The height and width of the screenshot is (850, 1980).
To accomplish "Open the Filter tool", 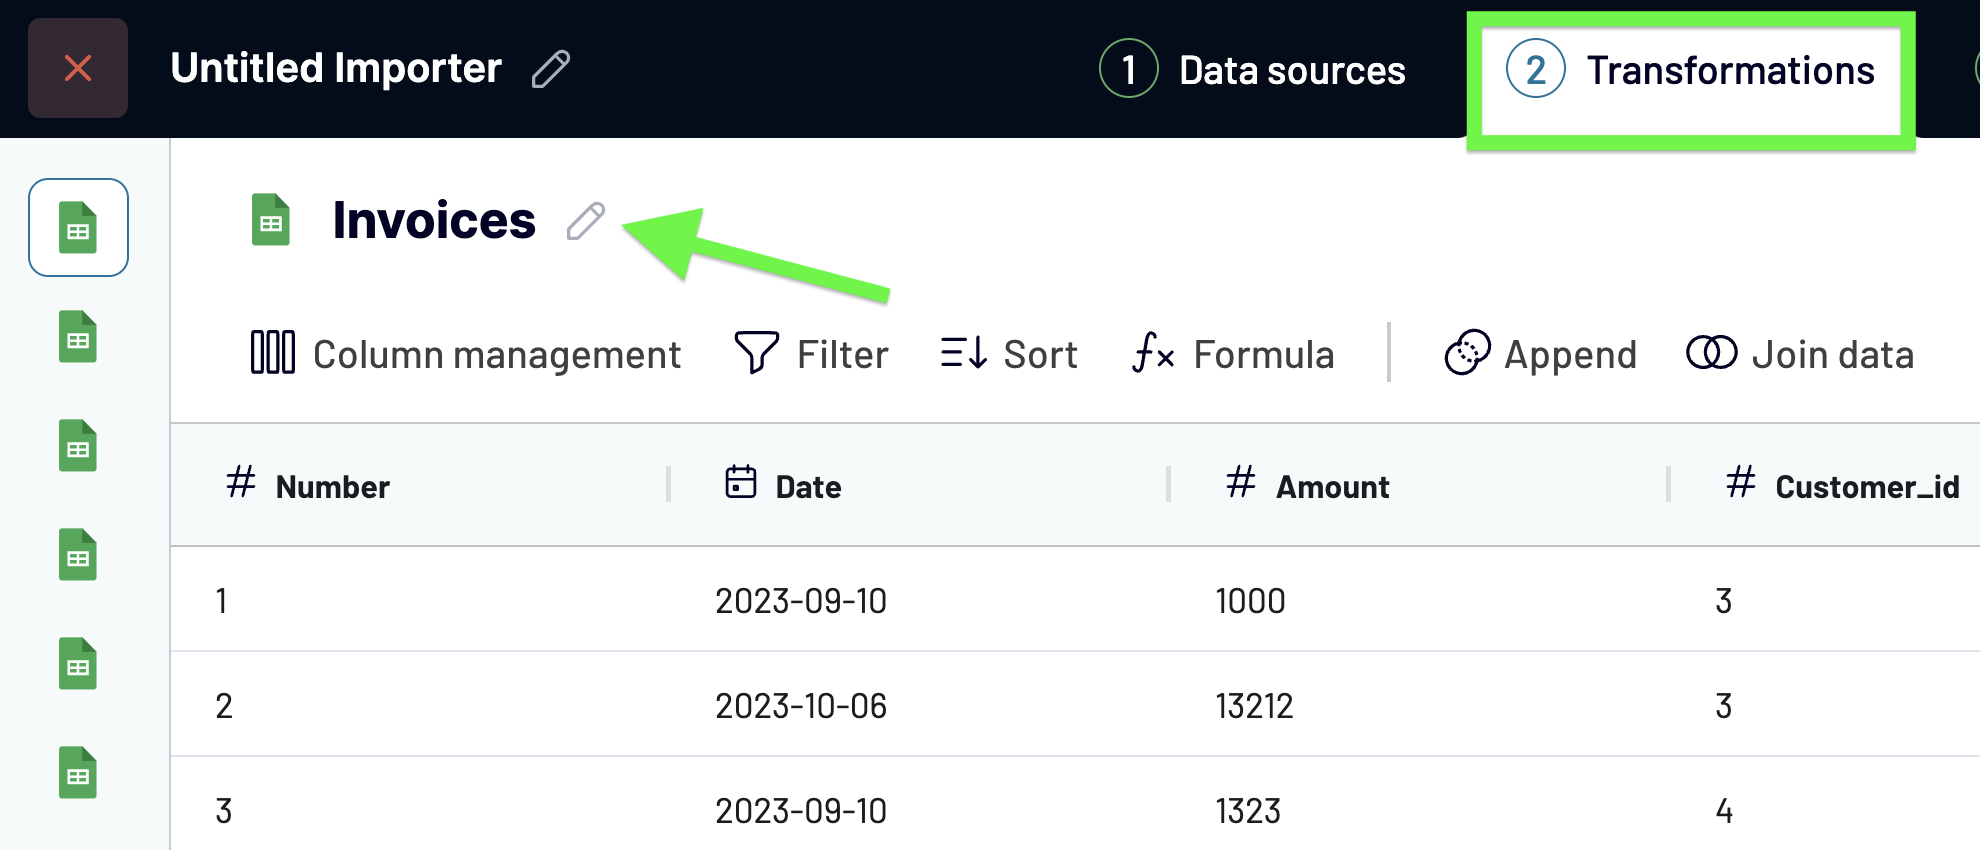I will [x=811, y=354].
